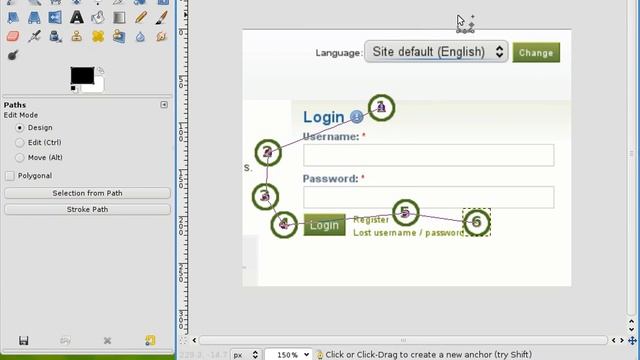The height and width of the screenshot is (360, 640).
Task: Open the 150% zoom dropdown
Action: [x=289, y=355]
